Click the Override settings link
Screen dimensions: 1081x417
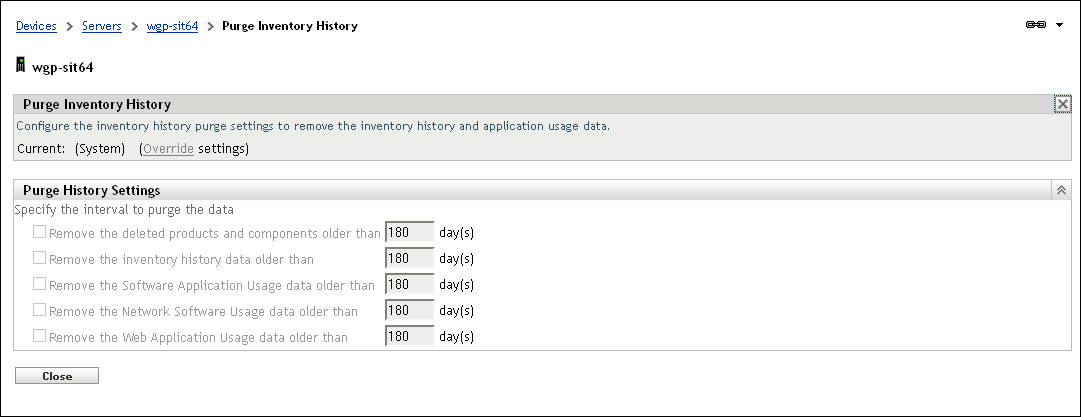[x=168, y=149]
